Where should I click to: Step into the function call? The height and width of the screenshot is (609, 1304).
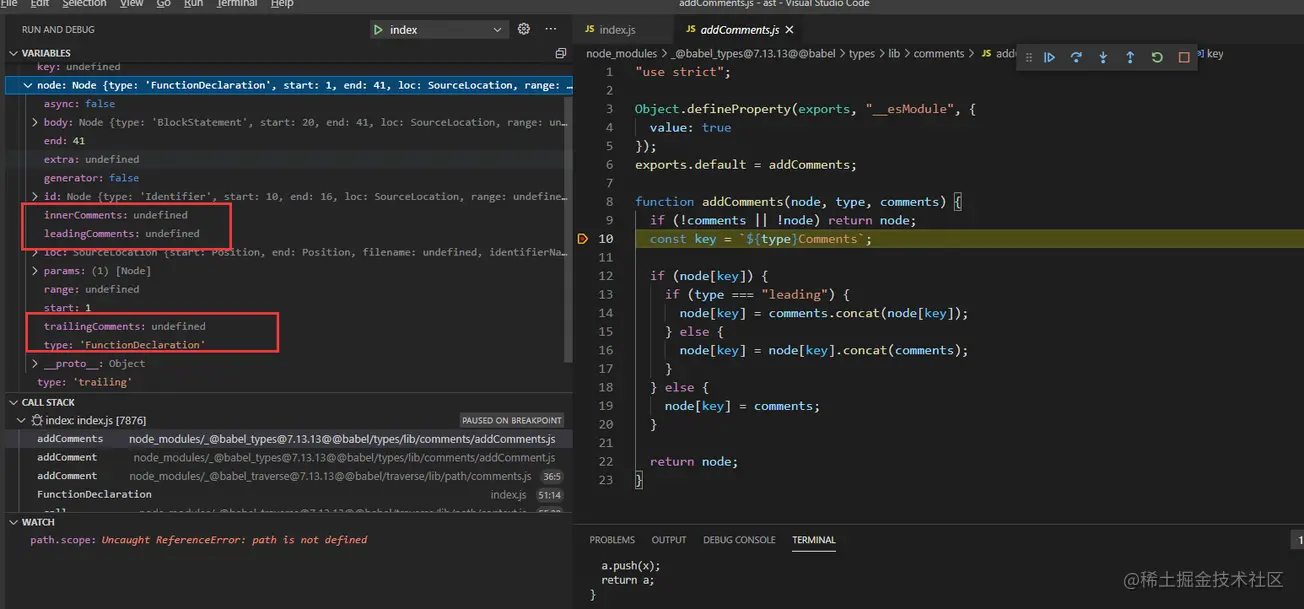(1103, 58)
